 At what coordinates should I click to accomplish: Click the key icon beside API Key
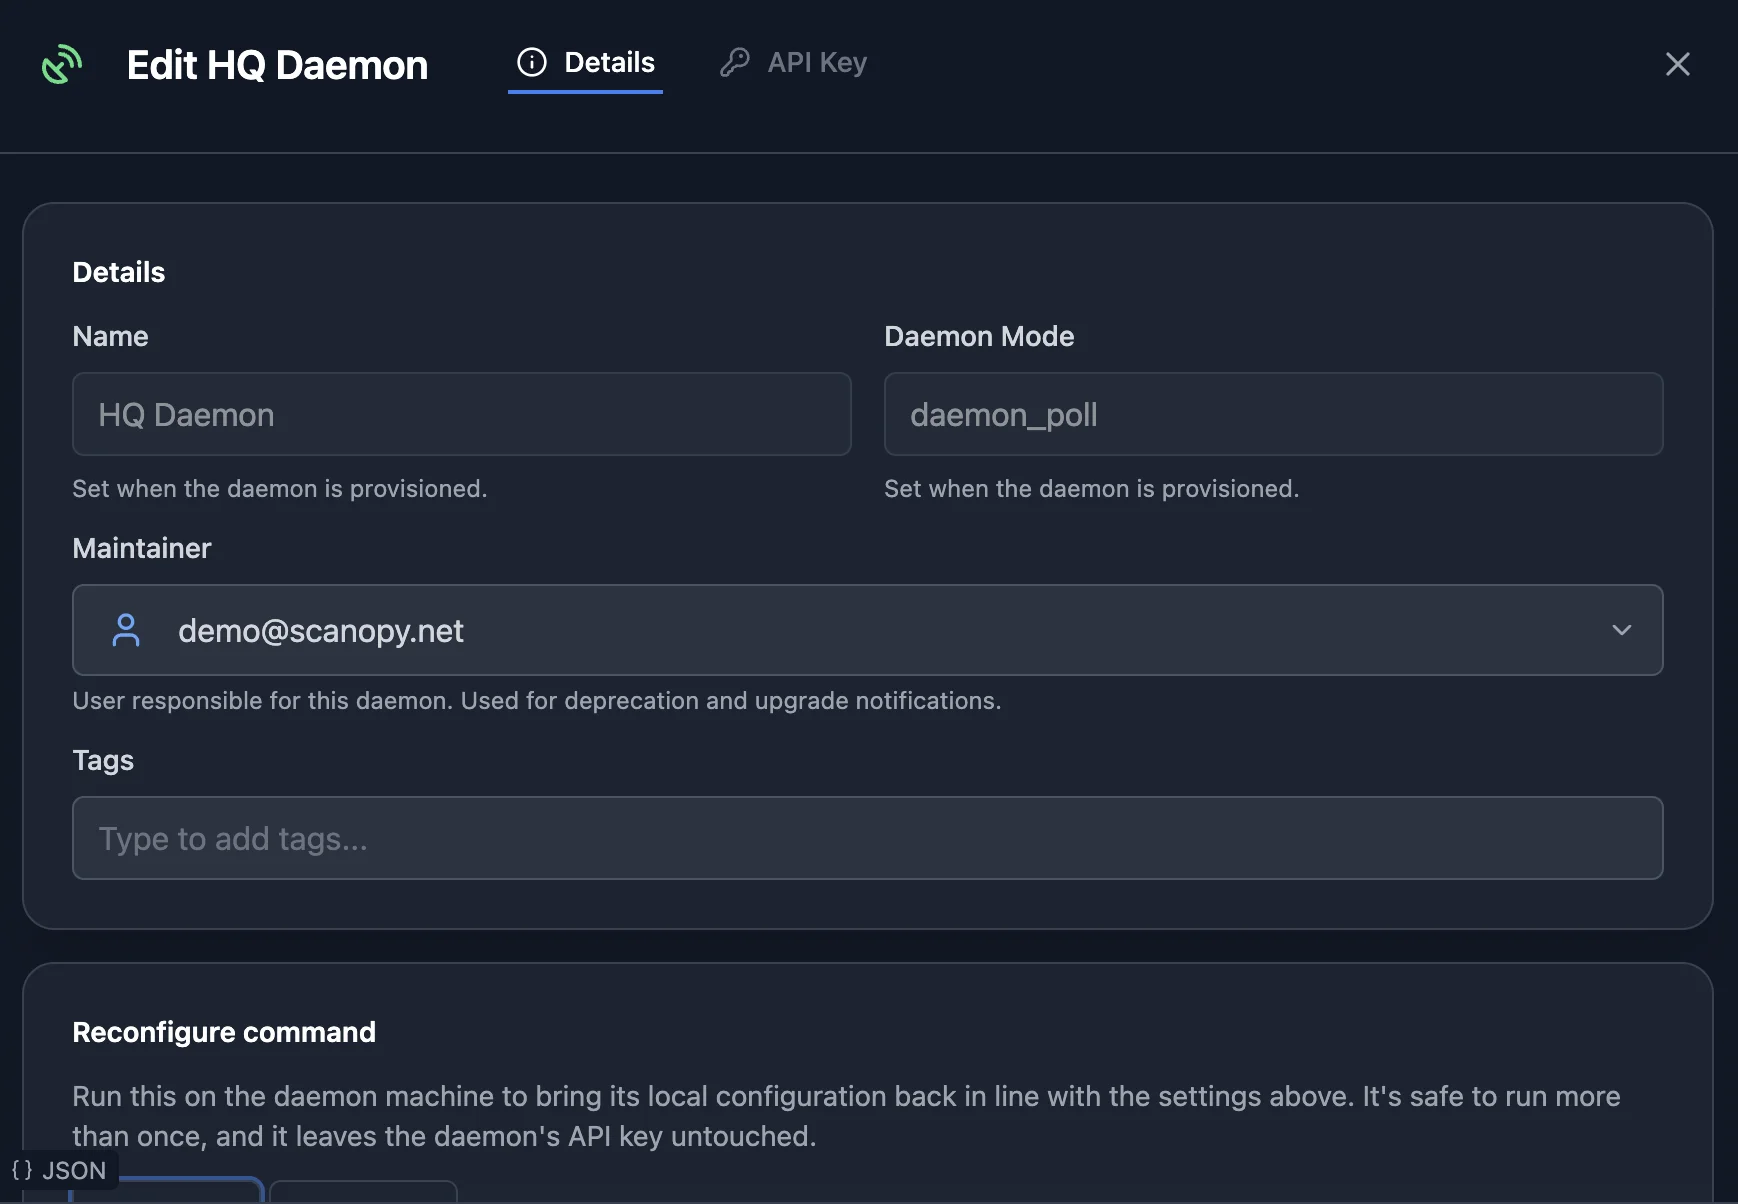tap(735, 63)
